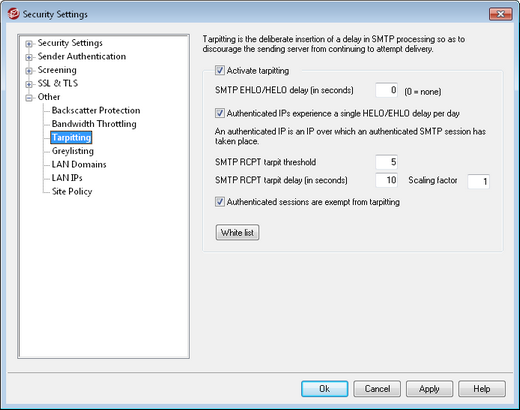Expand the Security Settings tree node
The height and width of the screenshot is (410, 520).
click(29, 44)
